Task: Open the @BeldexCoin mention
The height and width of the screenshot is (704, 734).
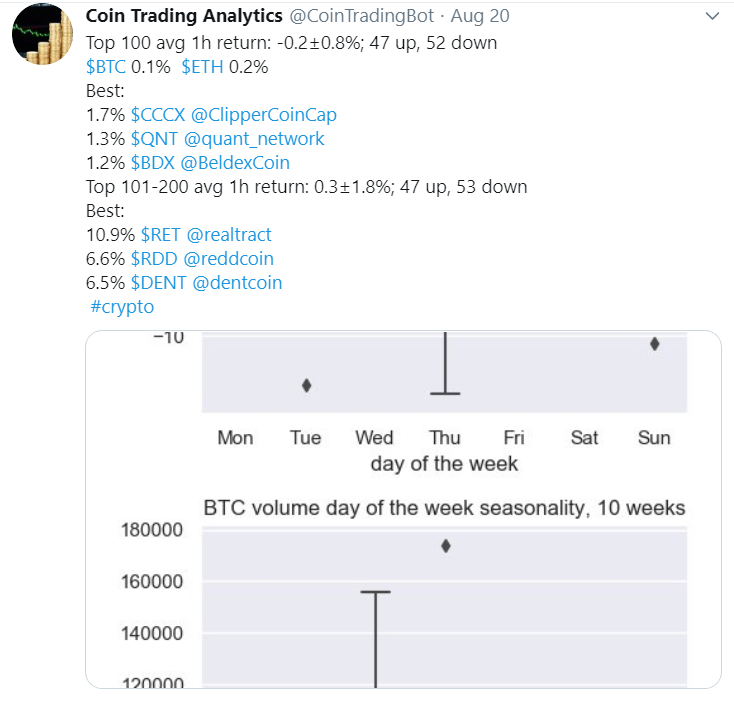Action: click(242, 163)
